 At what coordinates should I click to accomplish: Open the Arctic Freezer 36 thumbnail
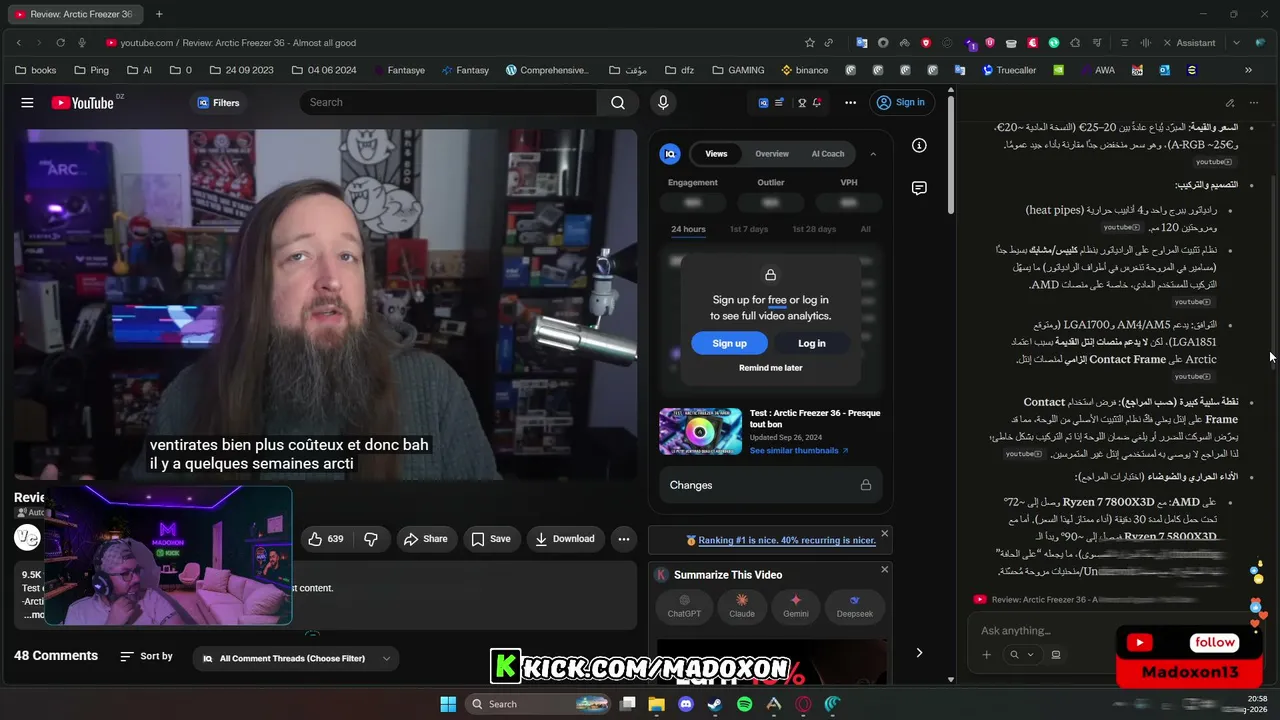pyautogui.click(x=700, y=431)
